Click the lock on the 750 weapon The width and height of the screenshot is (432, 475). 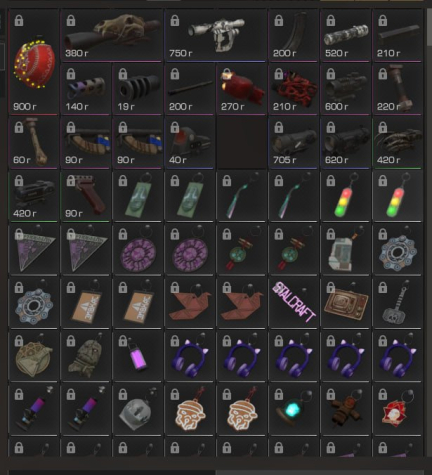click(x=175, y=21)
